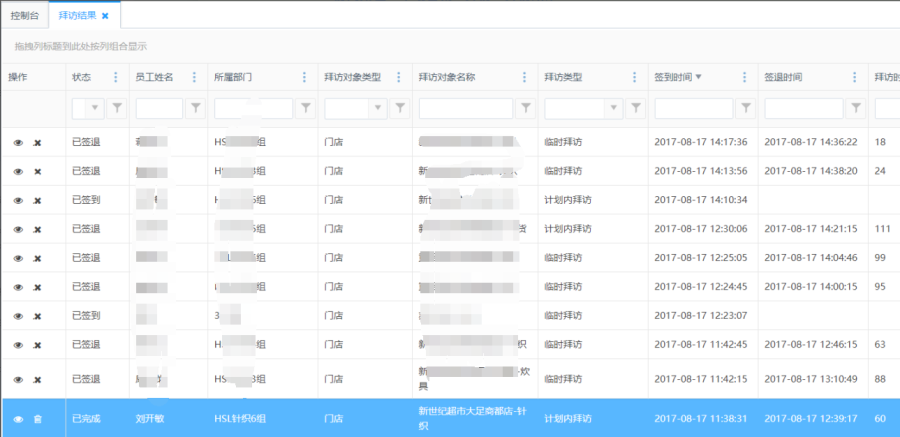The image size is (900, 437).
Task: Click the 员工姓名 filter input field
Action: (159, 108)
